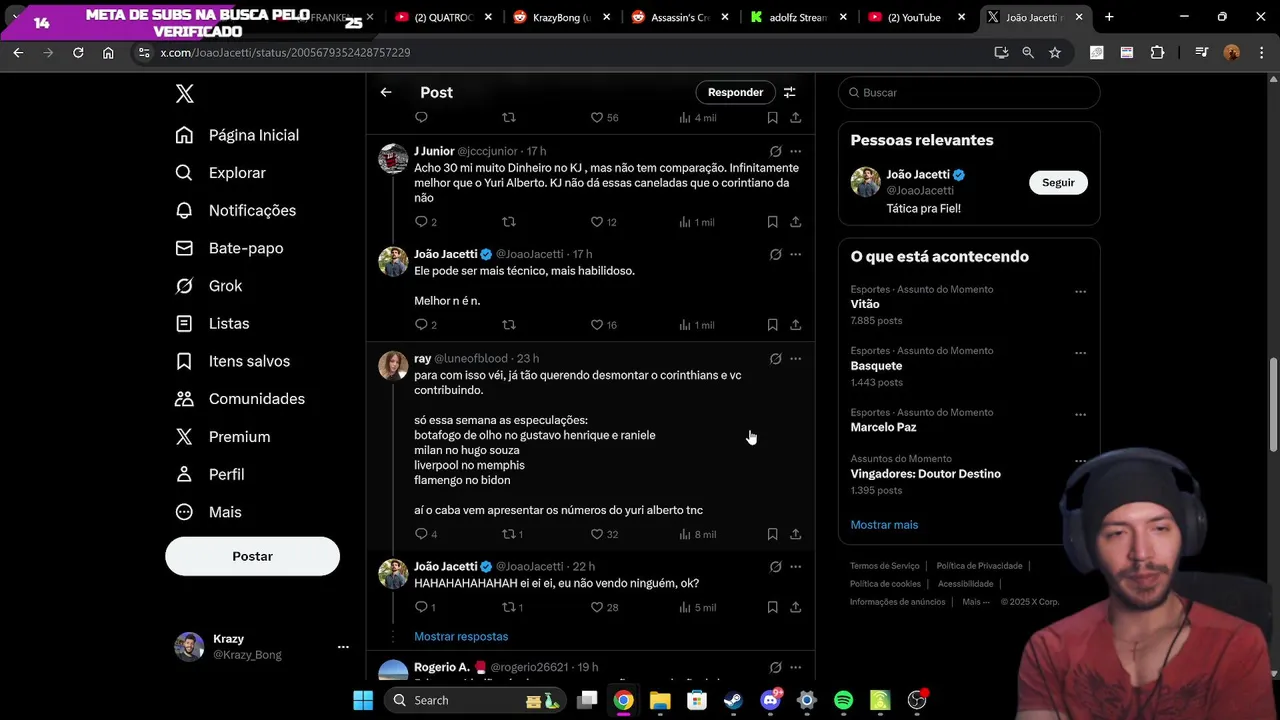Open more options for Basquete trend
This screenshot has height=720, width=1280.
1080,353
